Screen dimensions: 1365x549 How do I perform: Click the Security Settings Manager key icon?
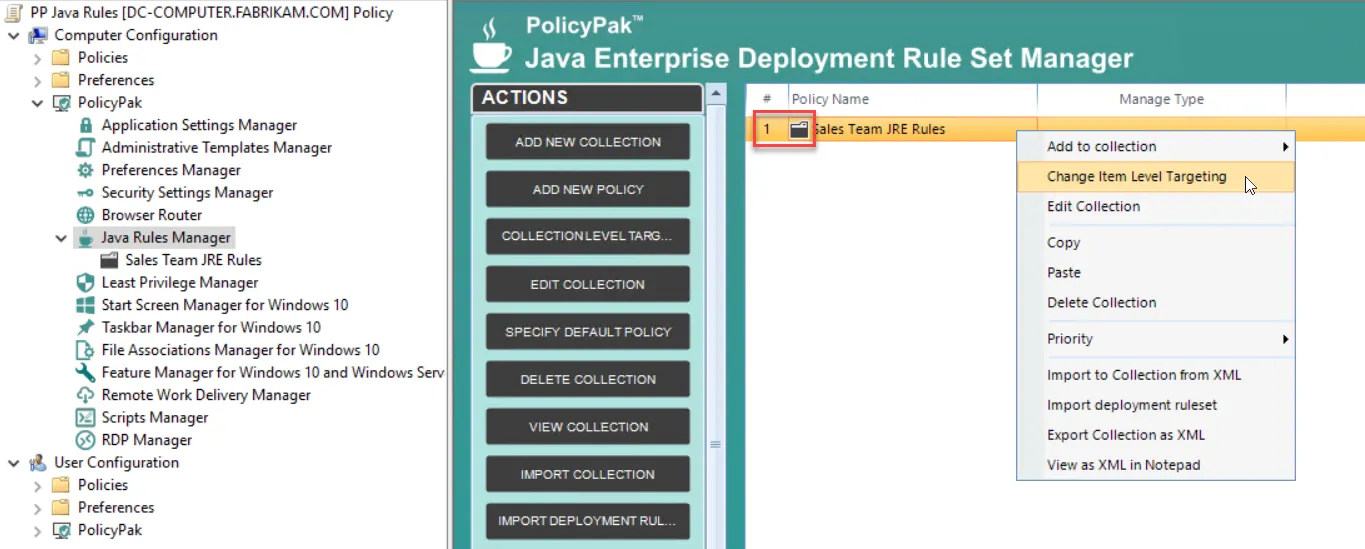pos(85,192)
